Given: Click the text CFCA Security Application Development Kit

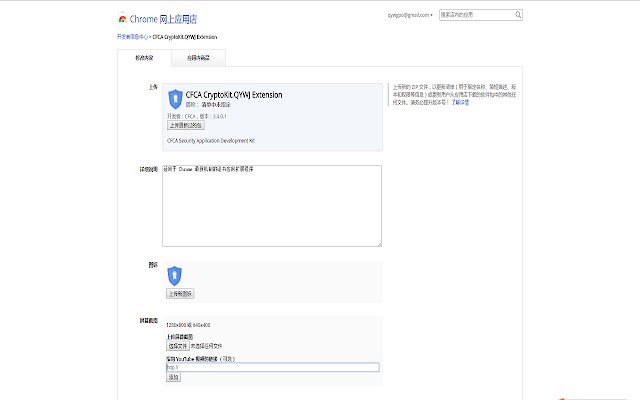Looking at the screenshot, I should tap(211, 140).
